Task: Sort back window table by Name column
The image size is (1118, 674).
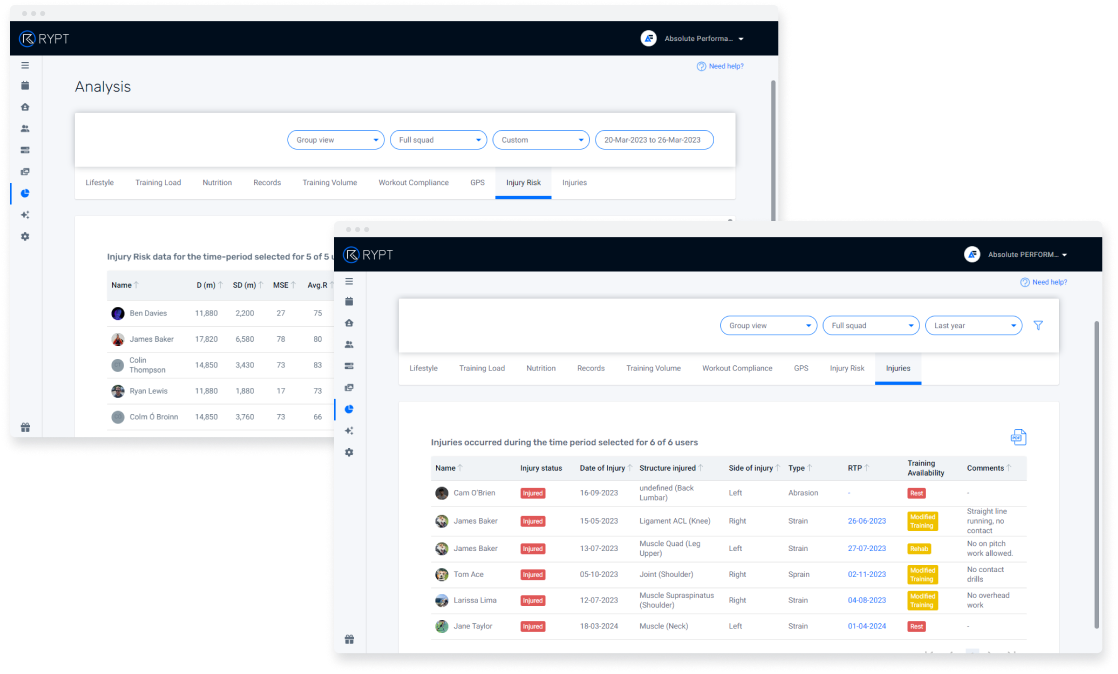Action: [125, 285]
